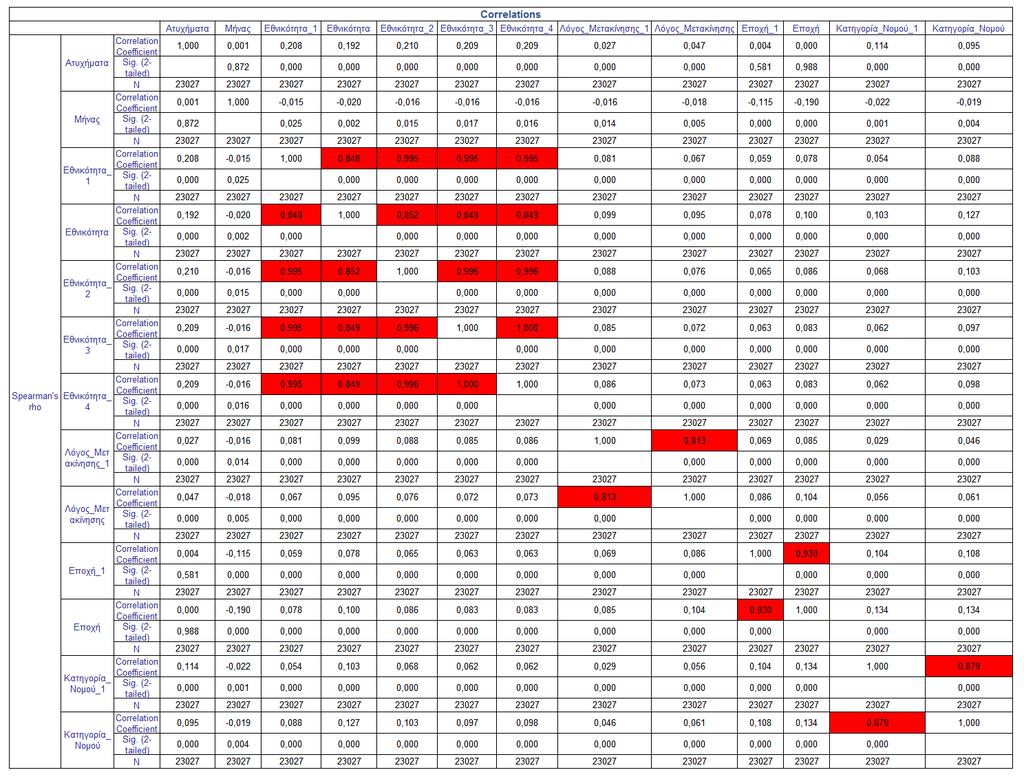Viewport: 1024px width, 779px height.
Task: Click the Εθνικότητα_3 column header
Action: pos(467,29)
